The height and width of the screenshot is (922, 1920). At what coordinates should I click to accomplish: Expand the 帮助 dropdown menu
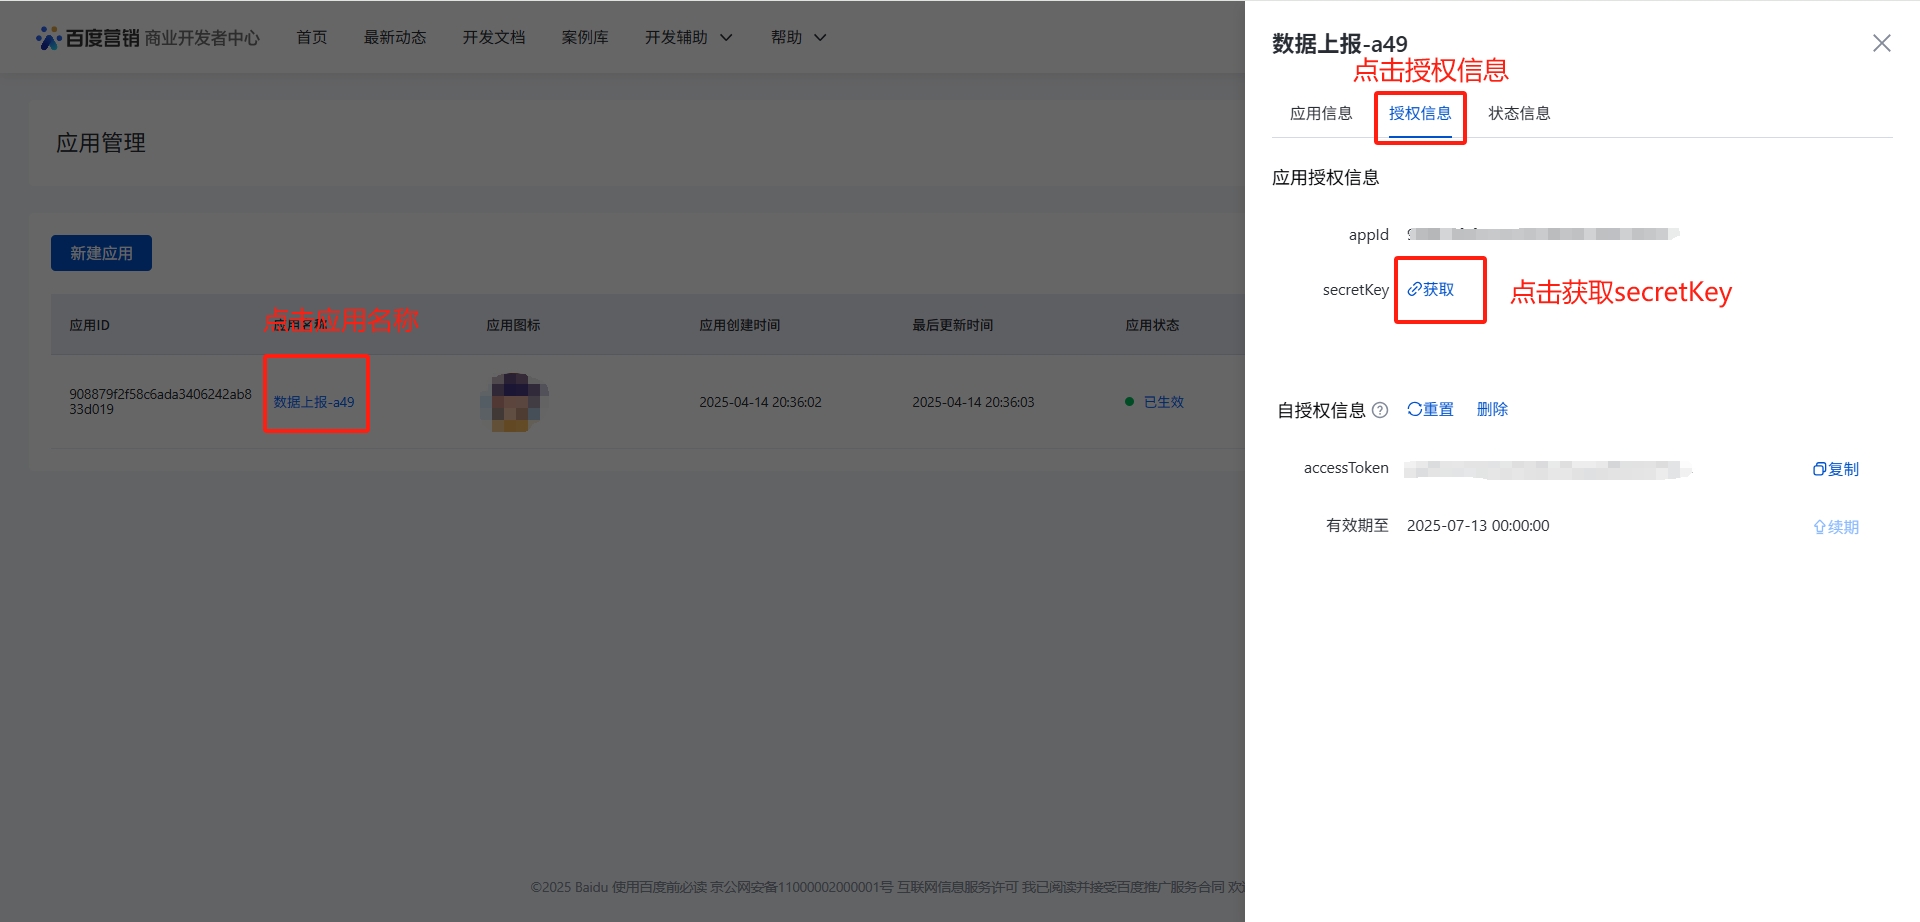point(798,37)
